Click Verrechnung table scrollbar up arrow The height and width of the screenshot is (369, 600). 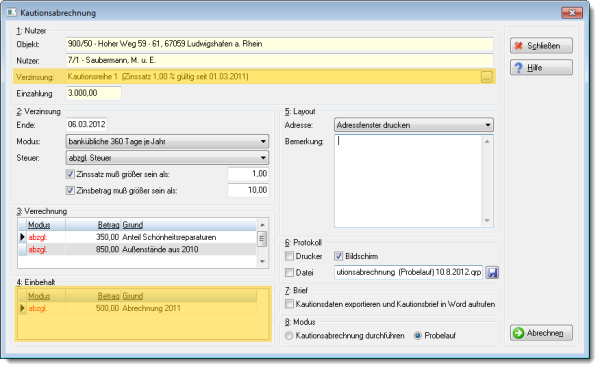coord(262,225)
